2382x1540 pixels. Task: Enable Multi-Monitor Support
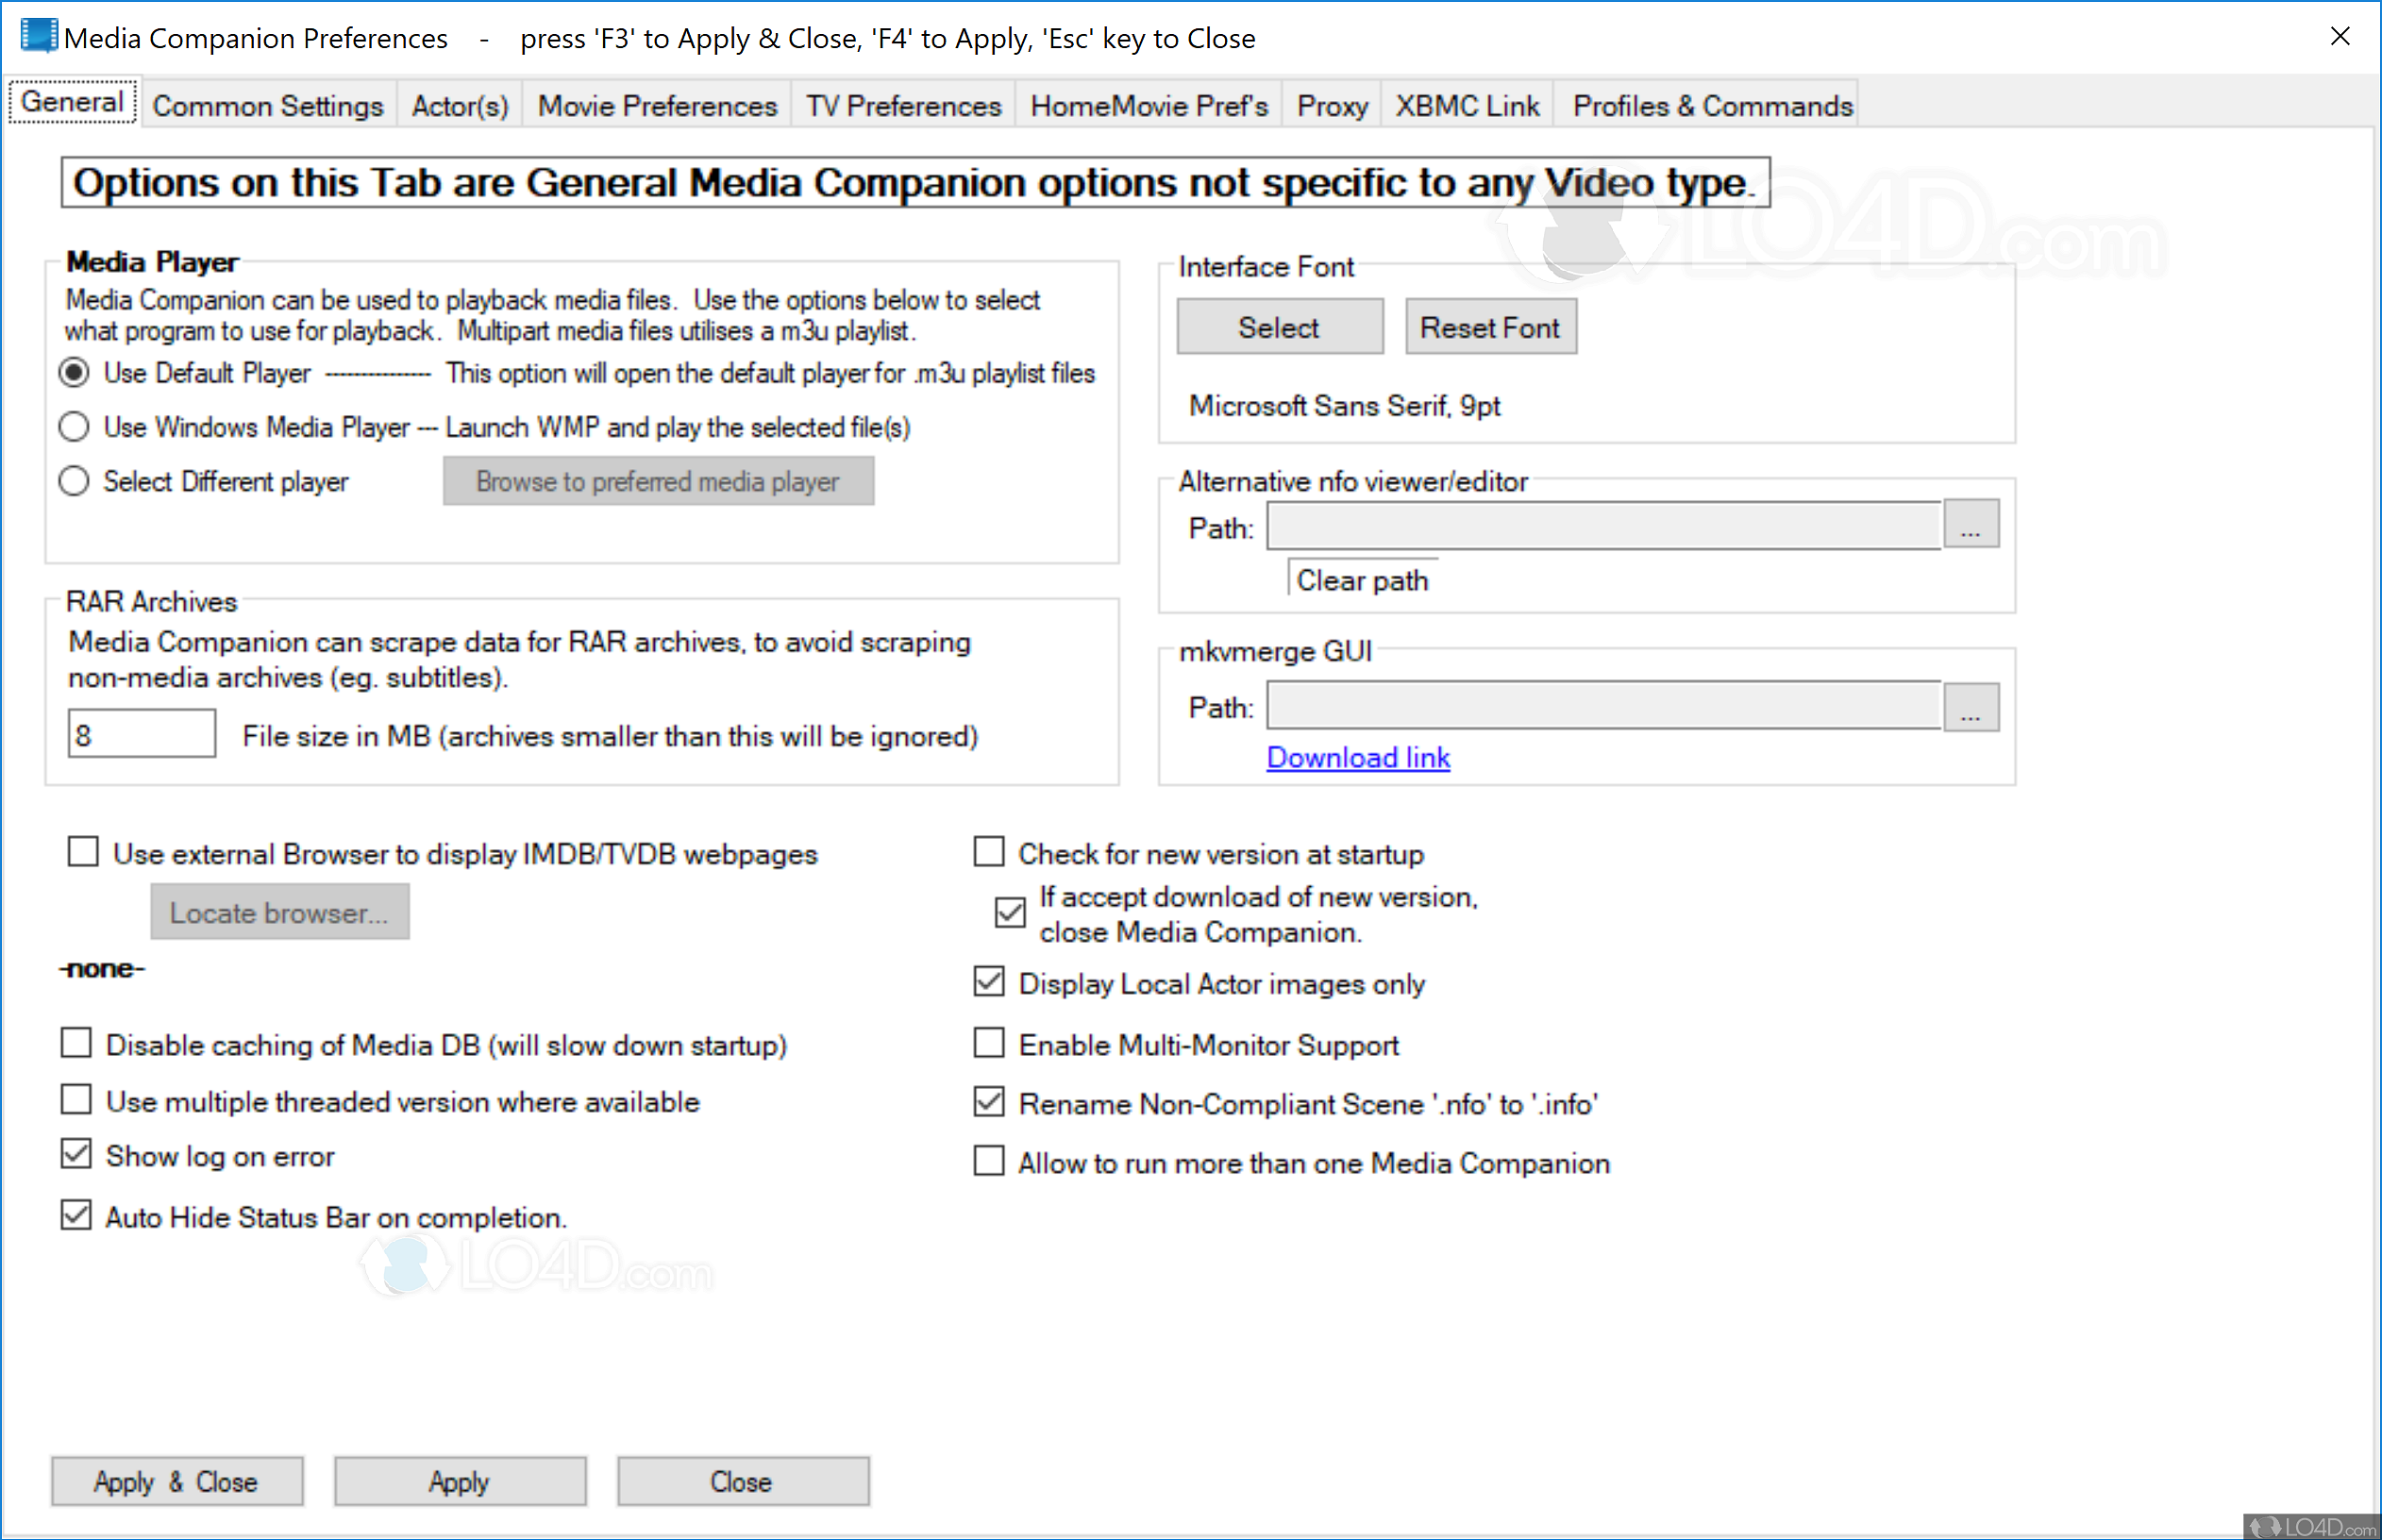(x=988, y=1042)
